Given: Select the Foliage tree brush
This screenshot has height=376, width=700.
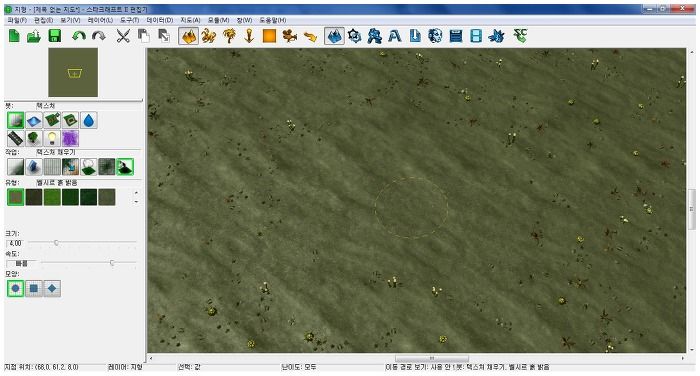Looking at the screenshot, I should pos(34,138).
